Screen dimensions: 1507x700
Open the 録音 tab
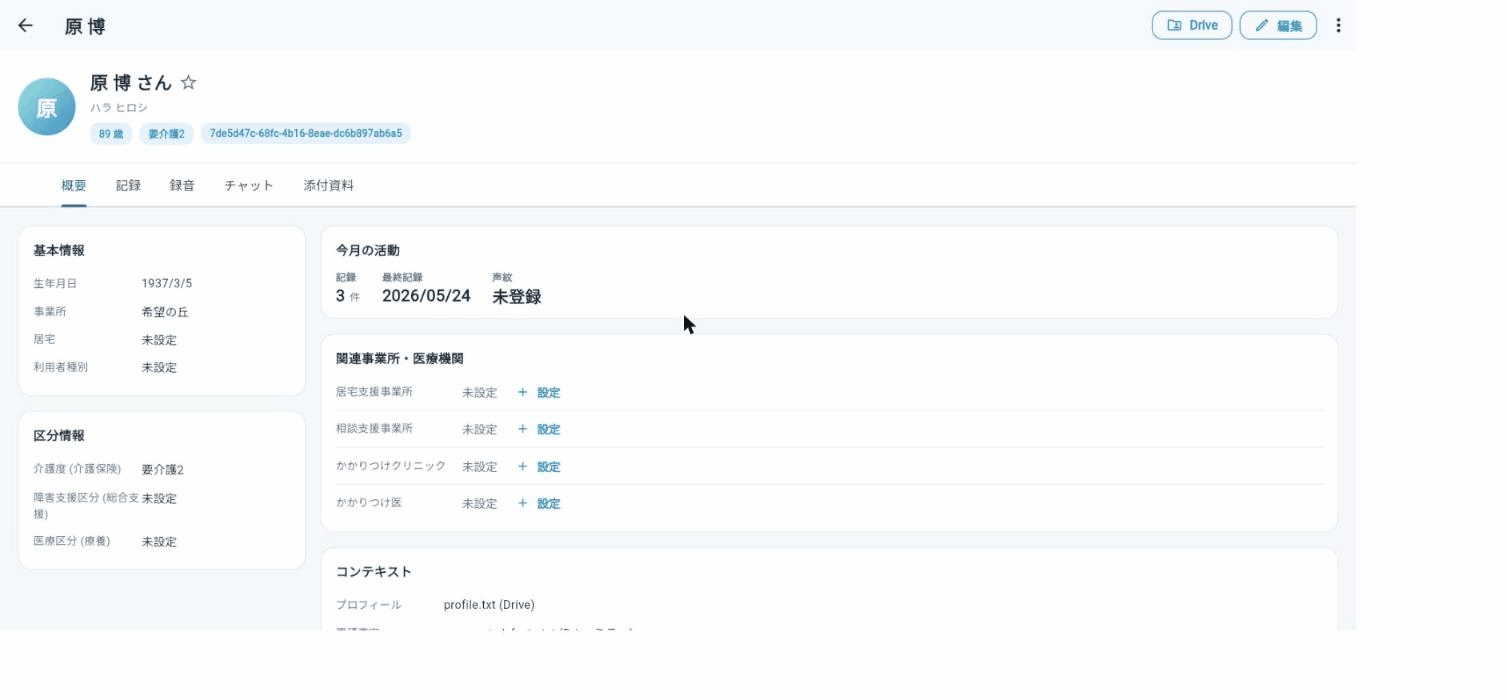click(x=182, y=186)
